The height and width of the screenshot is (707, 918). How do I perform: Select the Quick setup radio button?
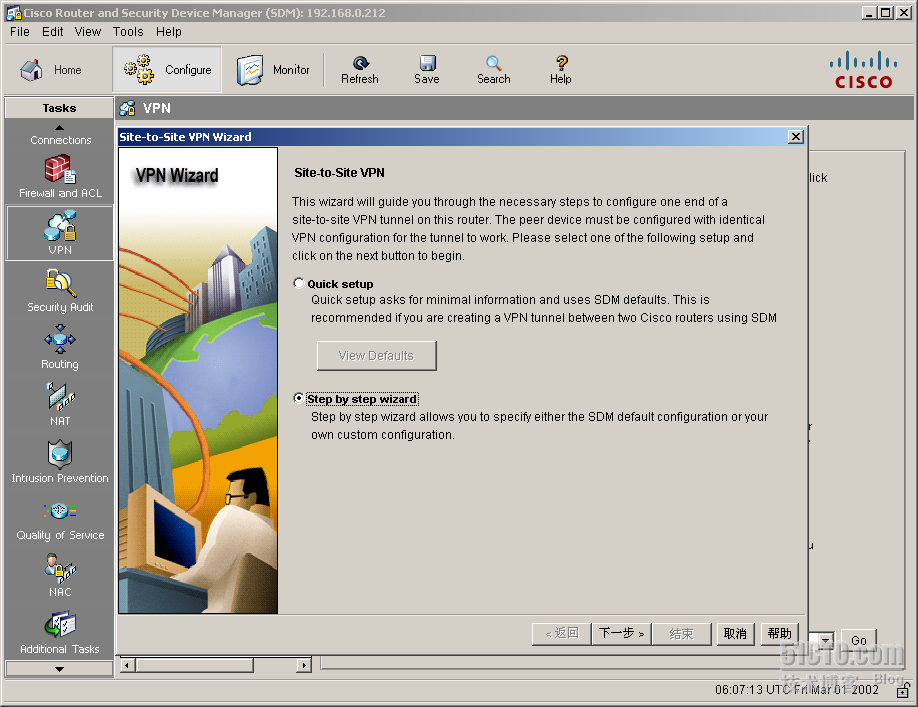tap(299, 283)
